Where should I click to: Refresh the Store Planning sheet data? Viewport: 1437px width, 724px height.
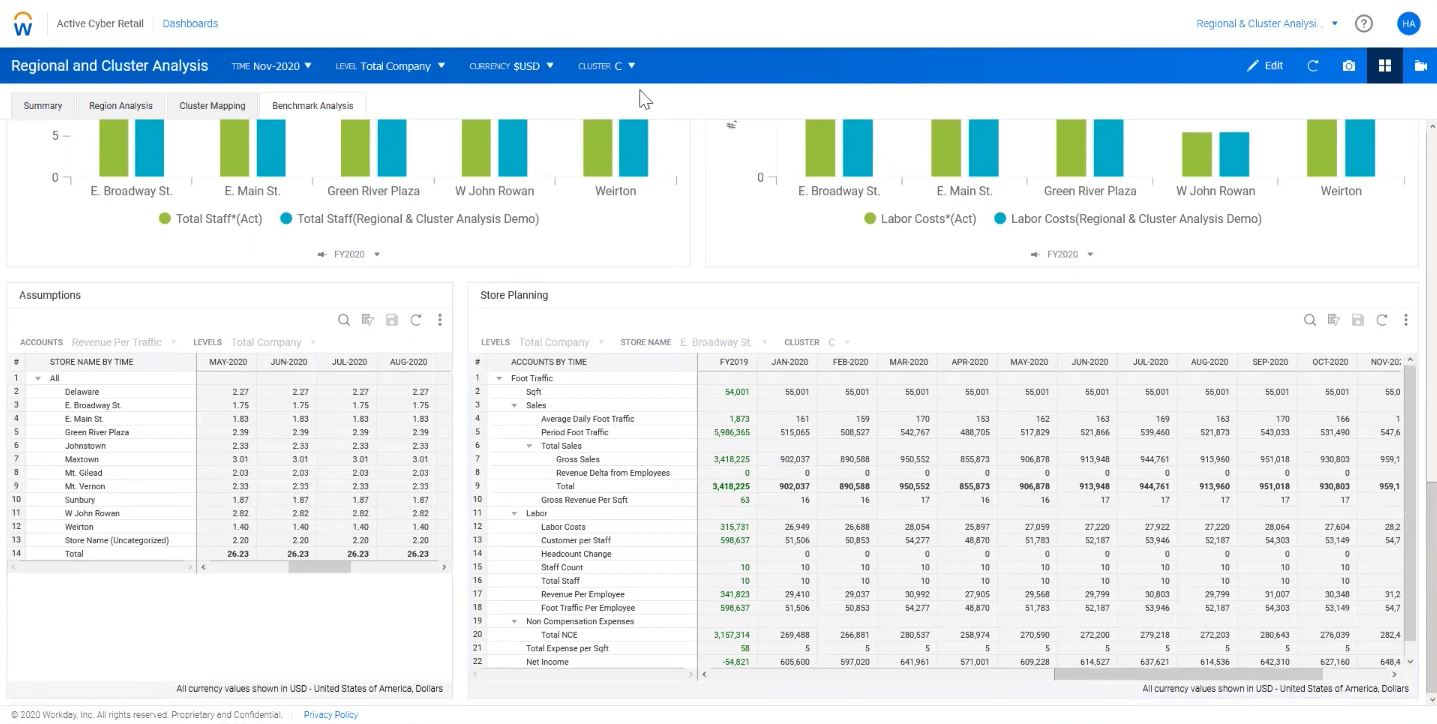coord(1383,320)
